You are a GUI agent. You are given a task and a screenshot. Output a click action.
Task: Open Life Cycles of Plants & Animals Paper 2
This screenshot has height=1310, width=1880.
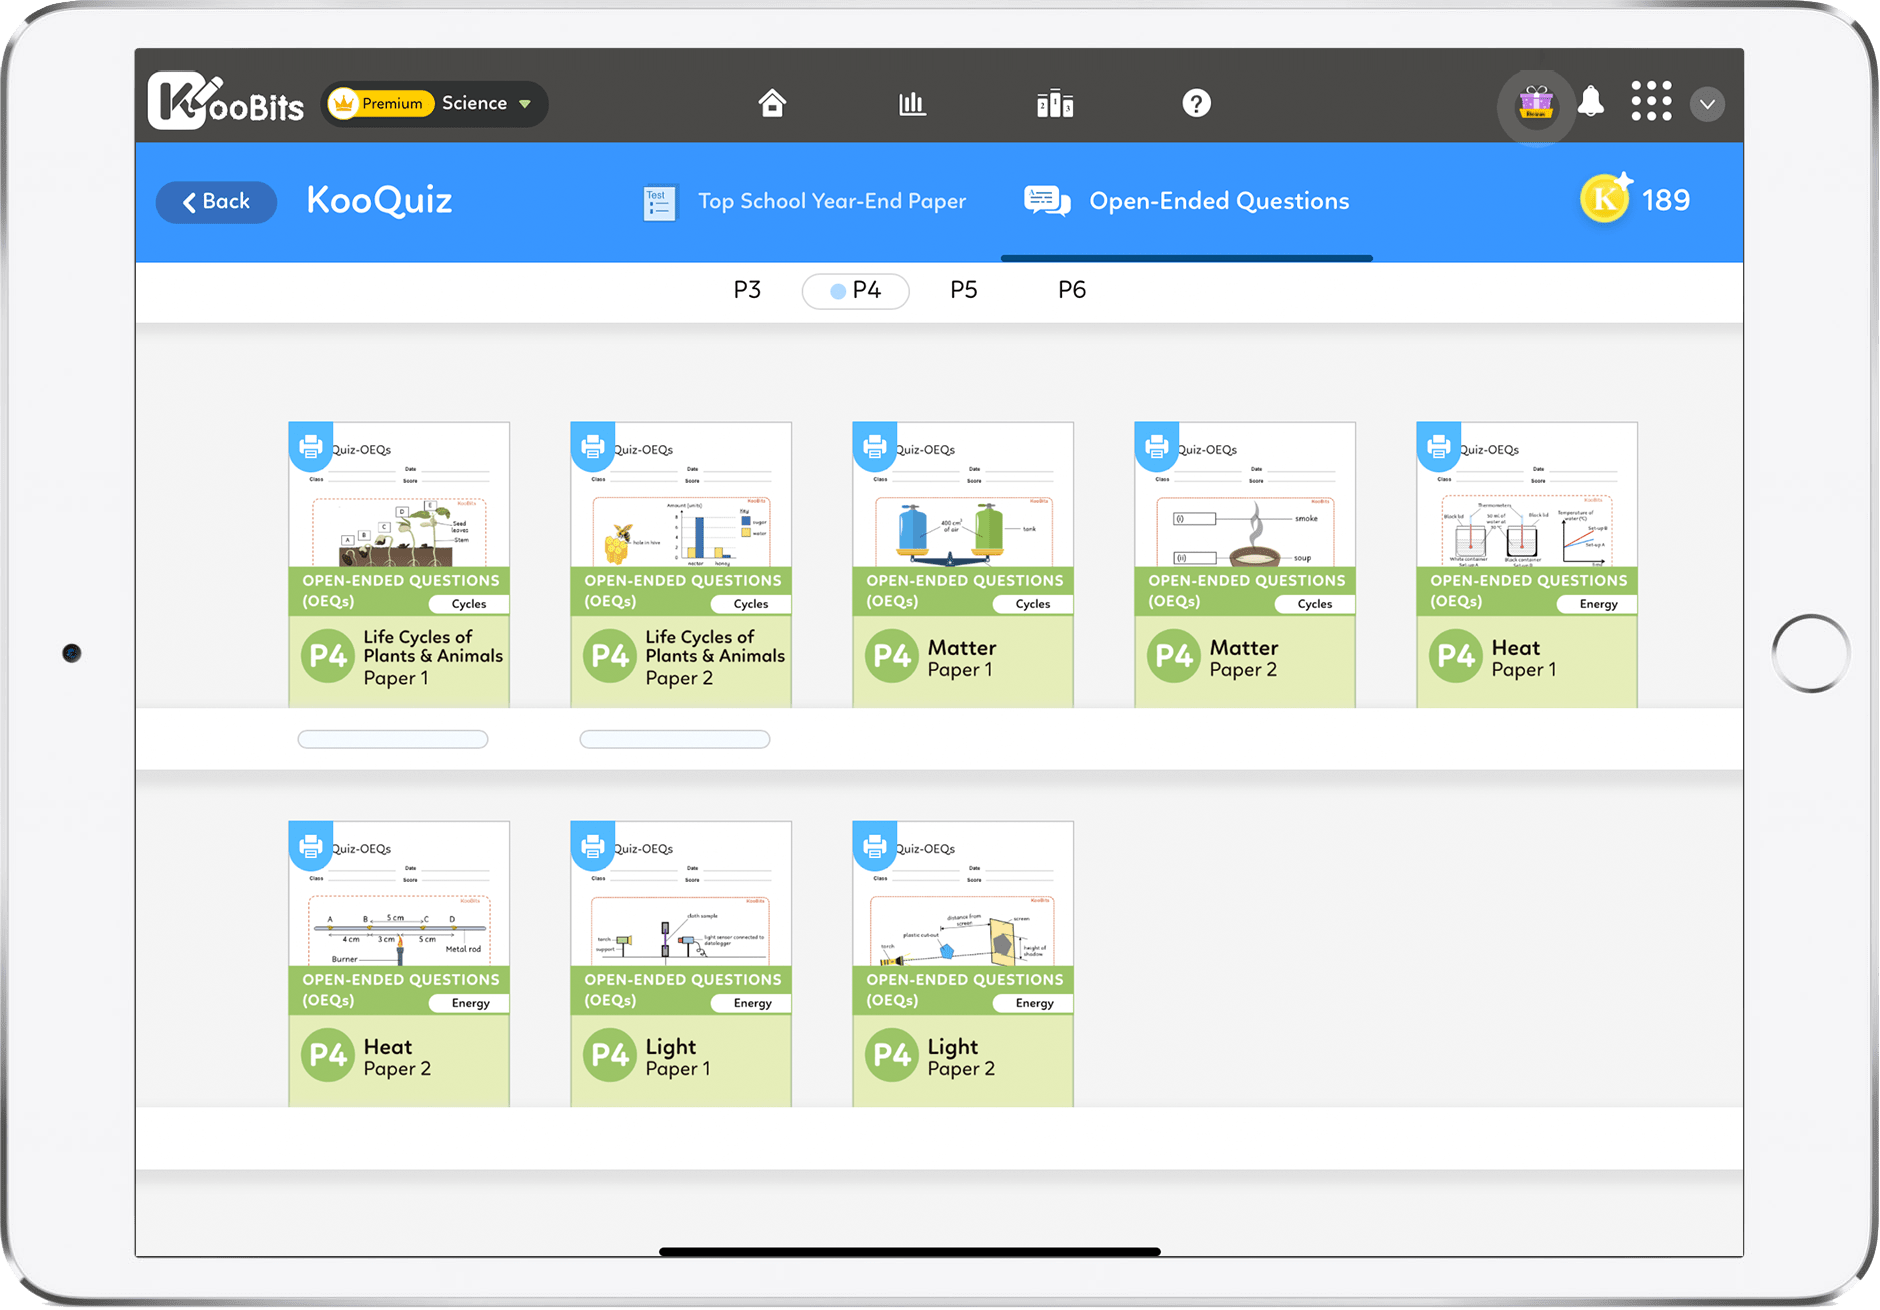coord(681,565)
